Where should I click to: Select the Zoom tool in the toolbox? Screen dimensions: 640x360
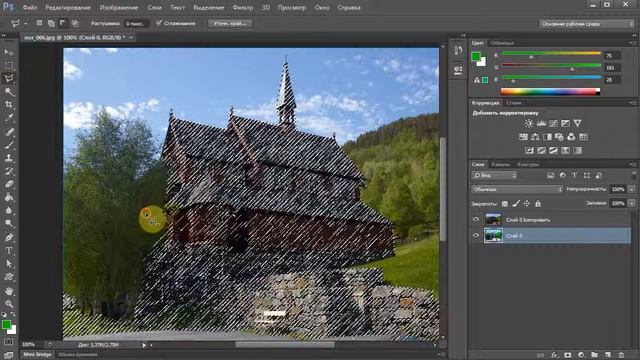[9, 304]
